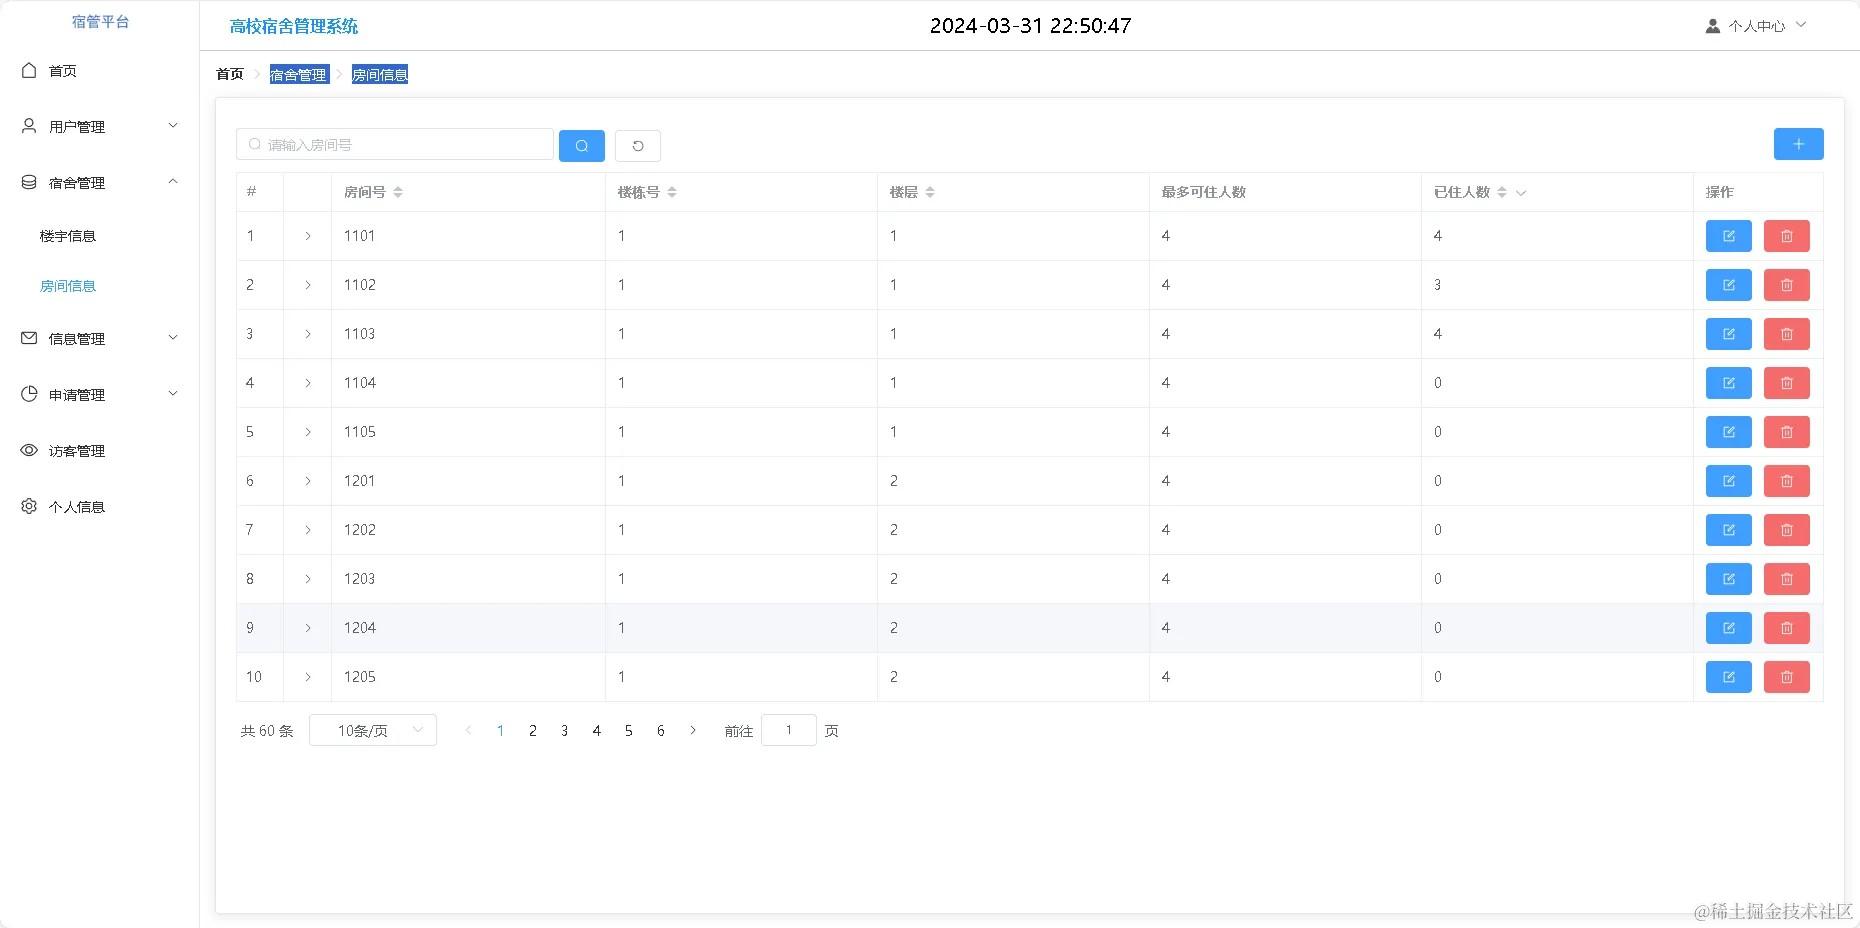The height and width of the screenshot is (928, 1860).
Task: Click the 首页 breadcrumb link
Action: pos(230,74)
